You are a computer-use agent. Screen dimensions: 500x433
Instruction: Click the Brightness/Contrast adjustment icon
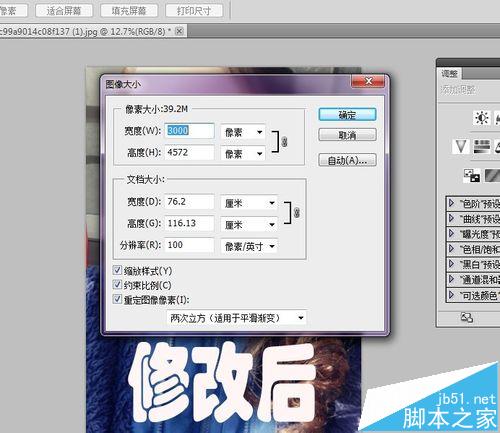[482, 118]
